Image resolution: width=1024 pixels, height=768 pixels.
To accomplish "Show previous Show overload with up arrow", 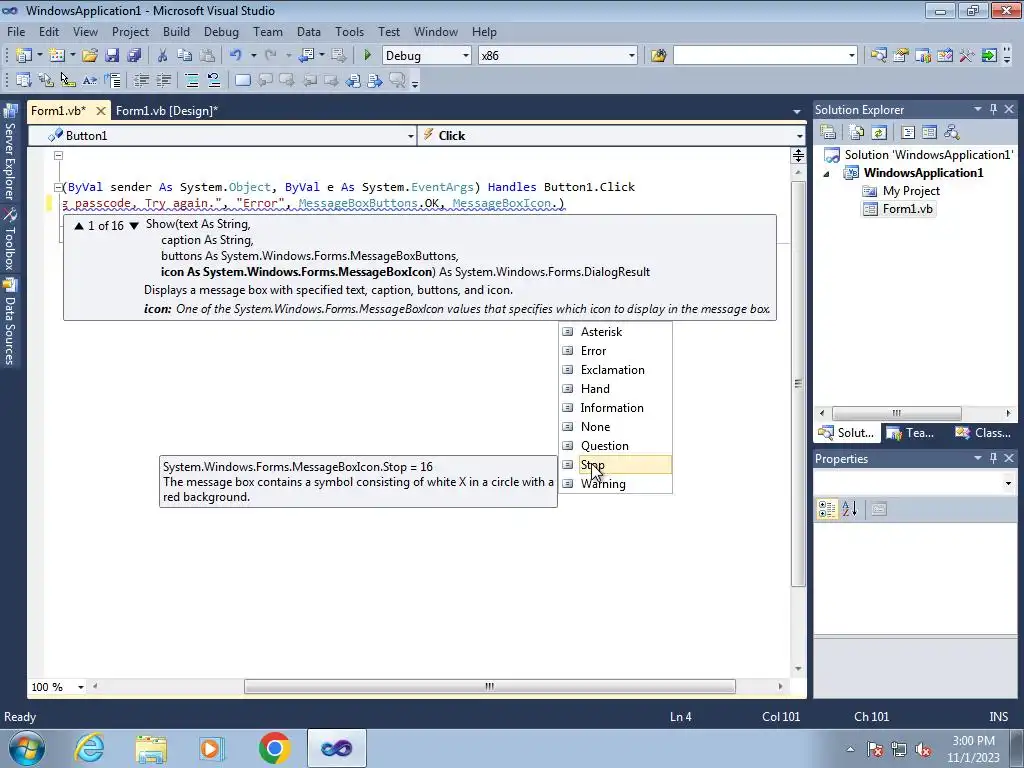I will coord(79,225).
